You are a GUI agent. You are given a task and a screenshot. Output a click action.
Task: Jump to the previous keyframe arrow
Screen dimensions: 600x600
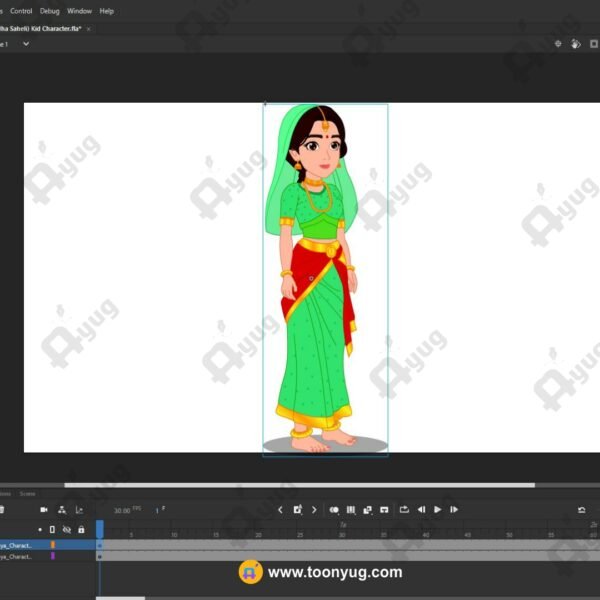tap(280, 510)
